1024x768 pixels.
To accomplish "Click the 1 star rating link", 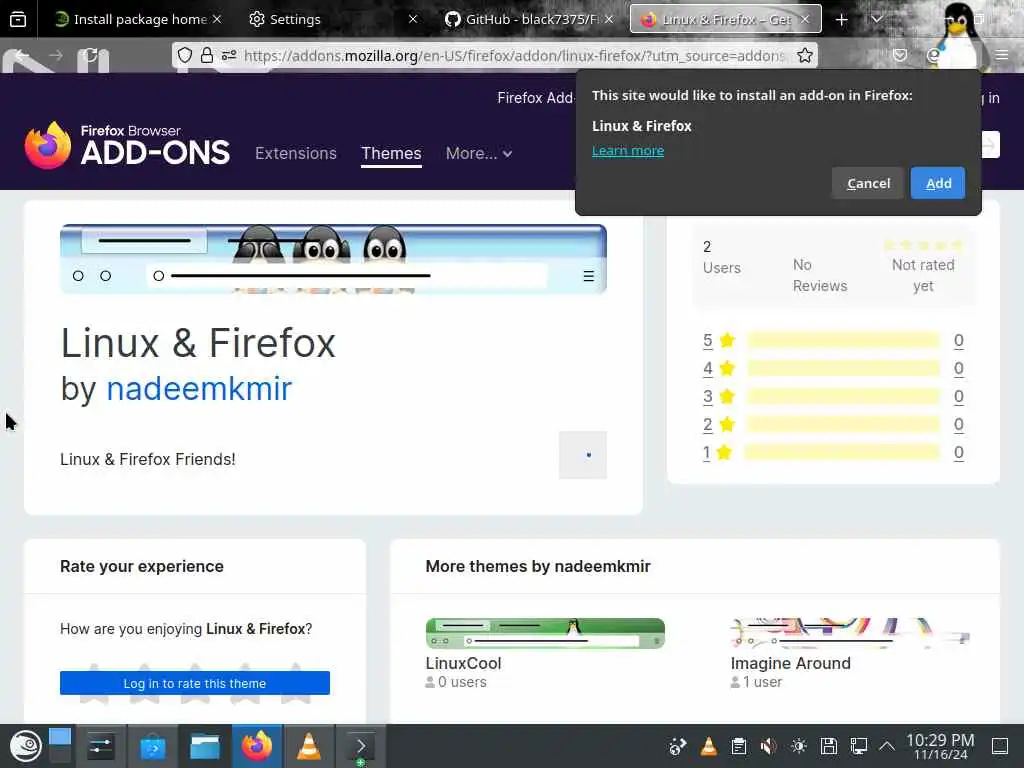I will click(706, 453).
